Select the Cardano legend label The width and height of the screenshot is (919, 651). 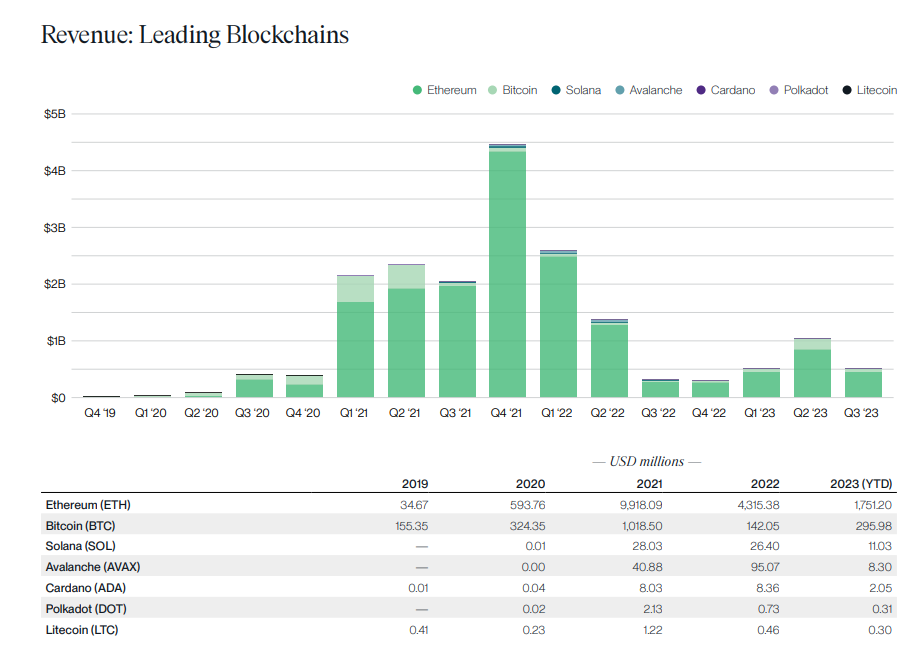point(733,90)
